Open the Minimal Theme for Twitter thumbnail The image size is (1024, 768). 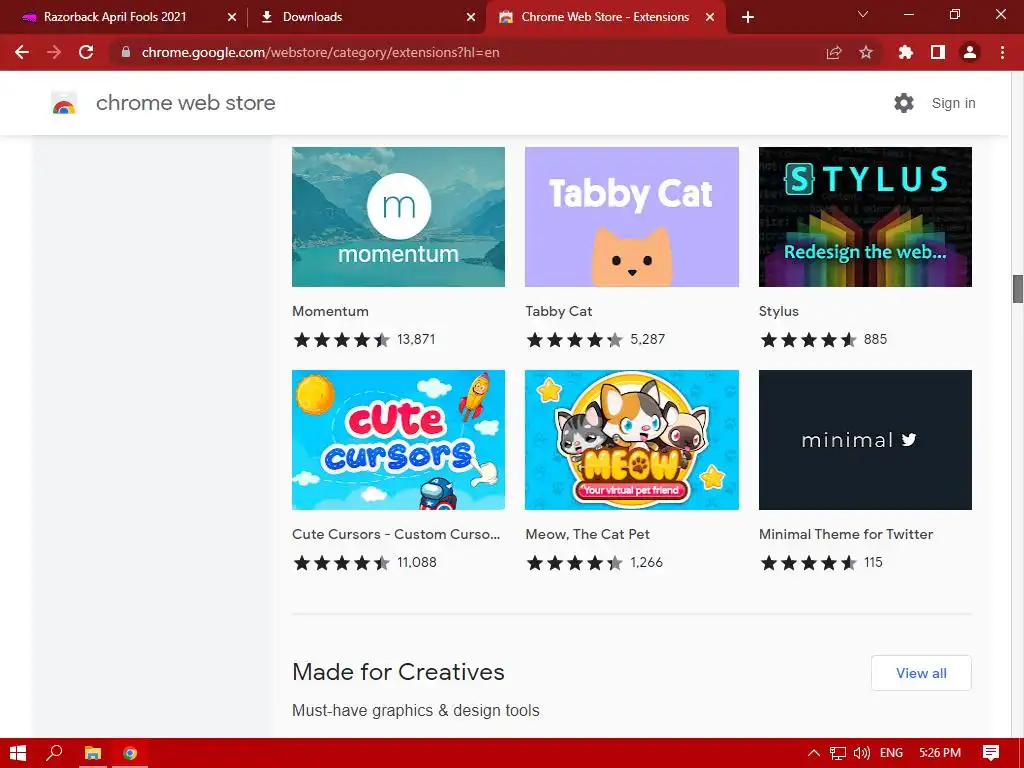(865, 440)
